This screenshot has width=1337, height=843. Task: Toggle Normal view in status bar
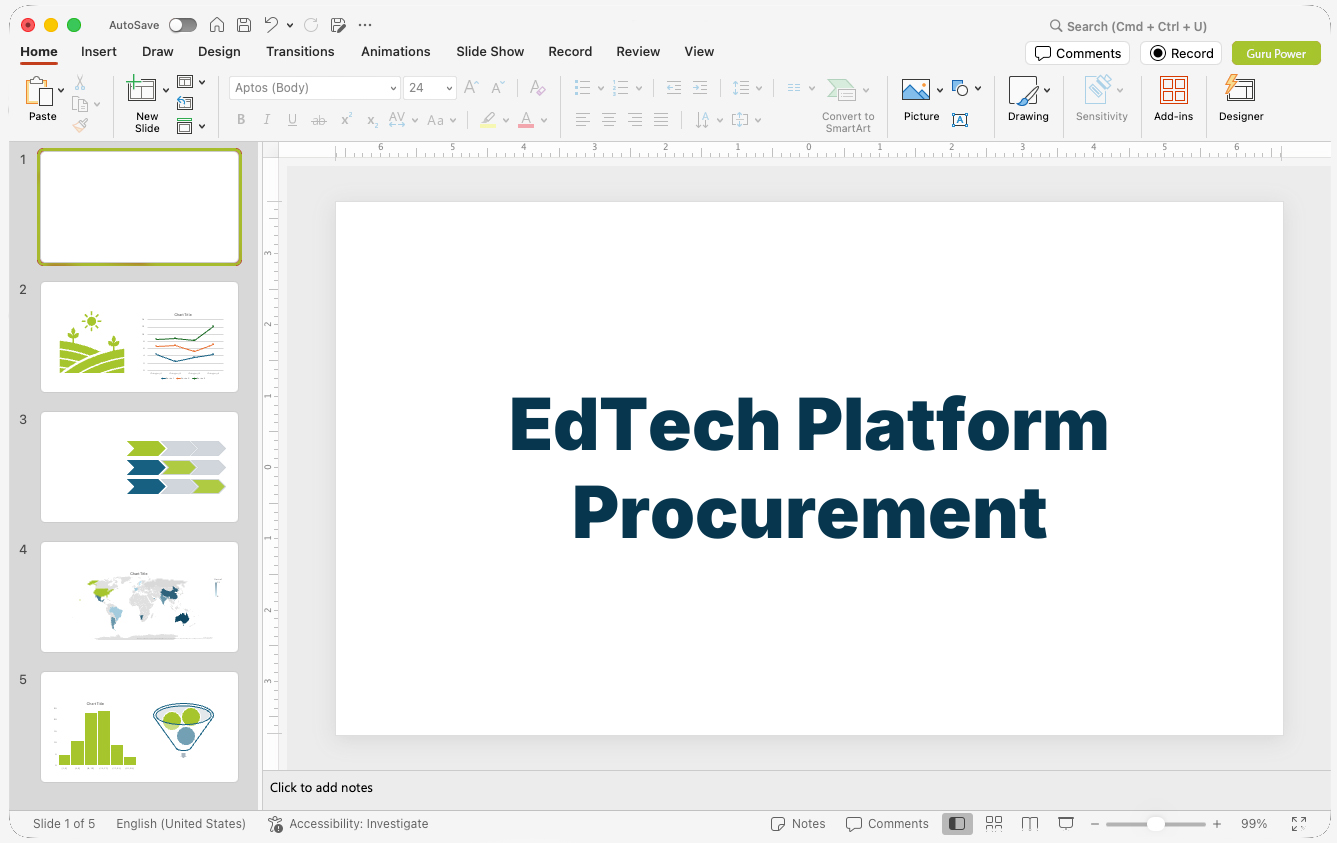coord(957,824)
